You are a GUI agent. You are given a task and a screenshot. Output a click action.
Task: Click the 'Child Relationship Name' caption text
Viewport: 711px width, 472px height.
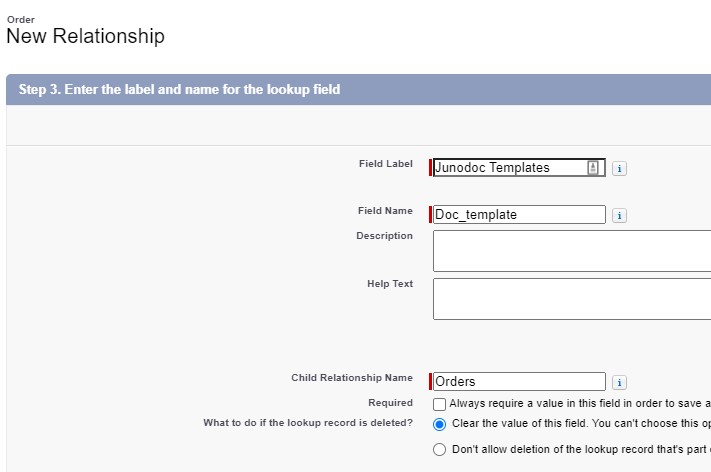tap(352, 378)
